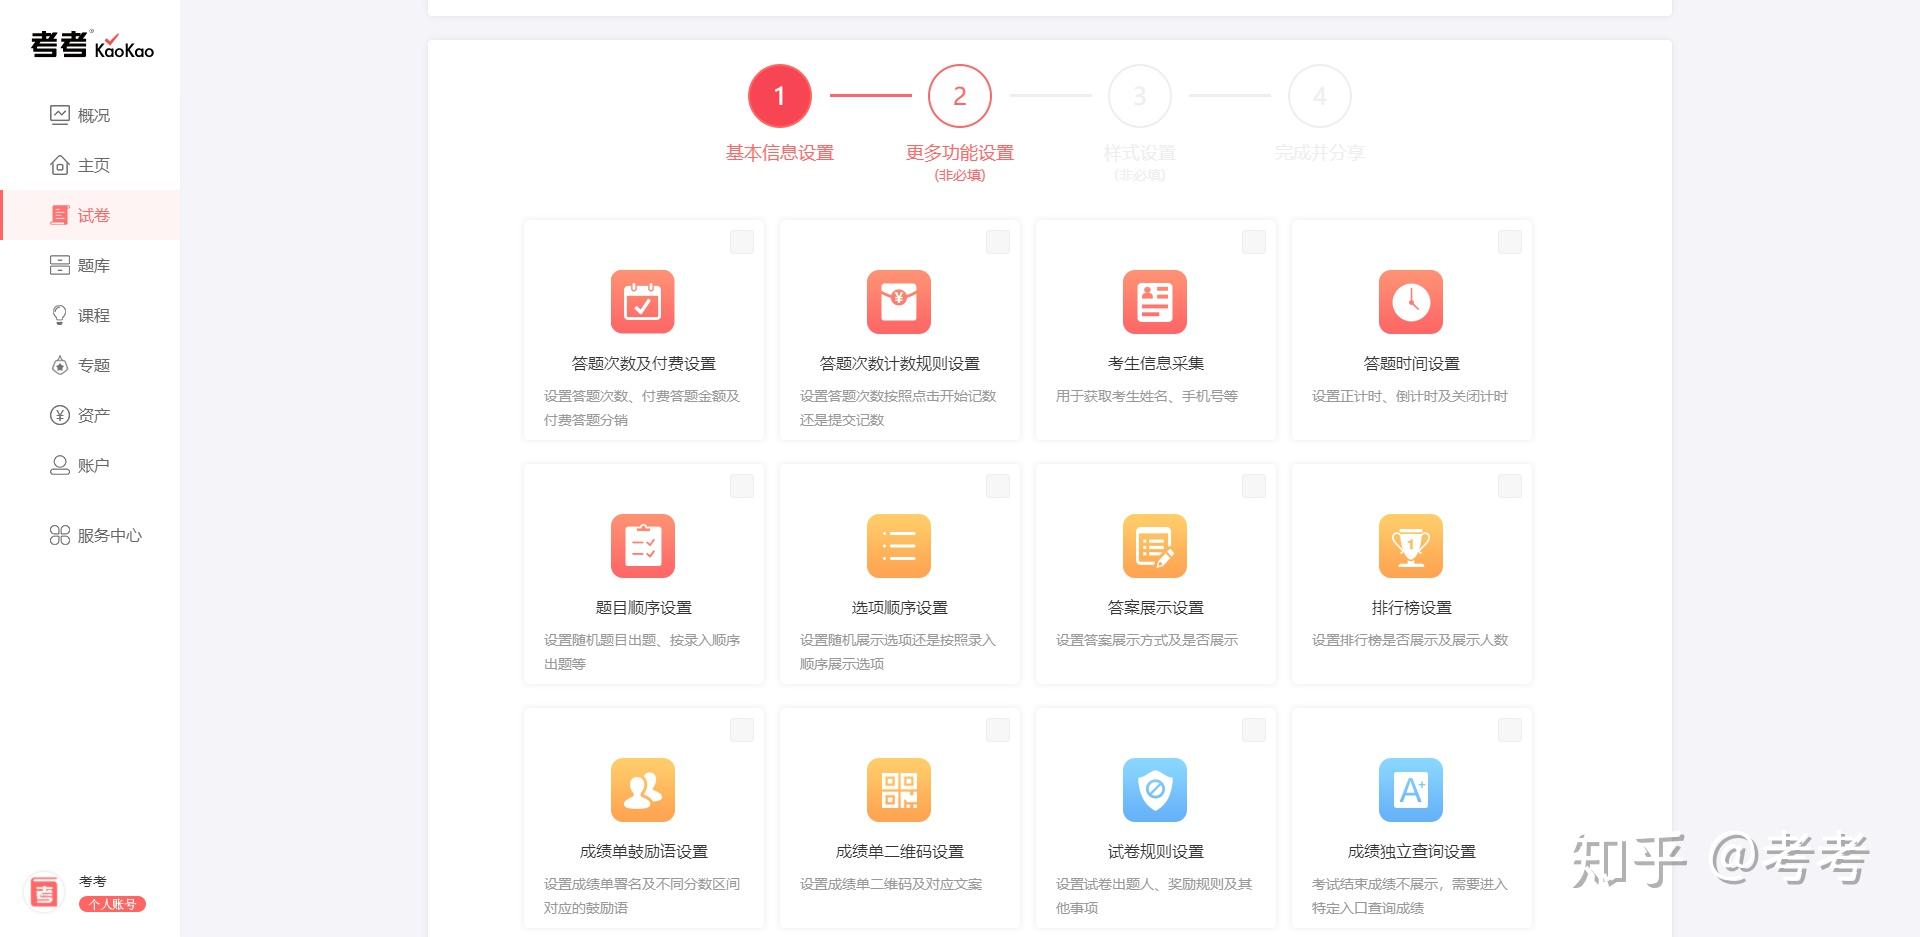Open 题库 menu label in sidebar
1920x937 pixels.
pos(94,265)
